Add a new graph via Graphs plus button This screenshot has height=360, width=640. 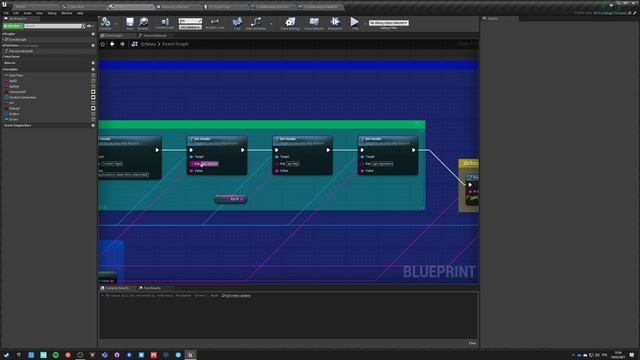pos(93,34)
